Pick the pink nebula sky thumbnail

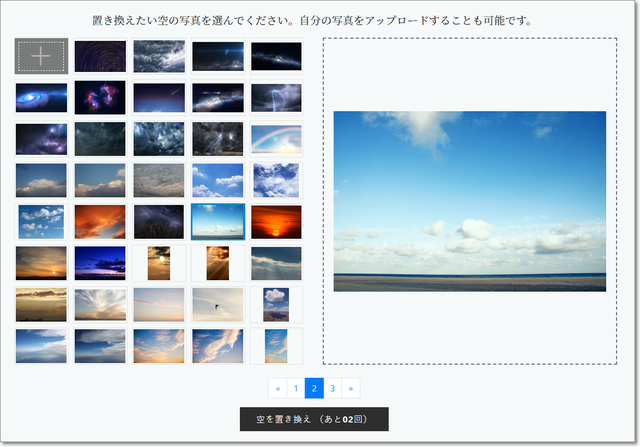(x=100, y=98)
